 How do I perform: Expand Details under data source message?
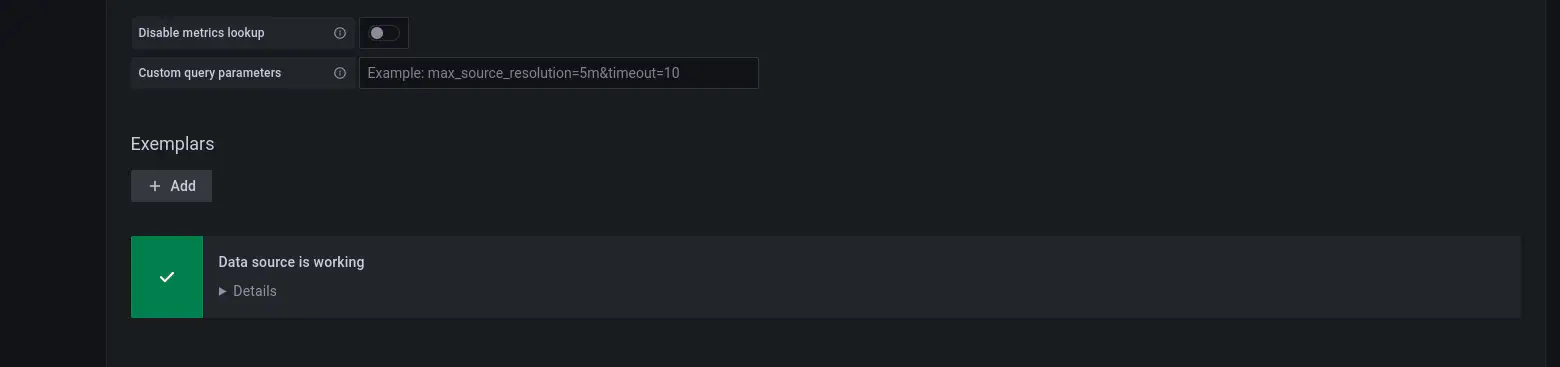[248, 291]
